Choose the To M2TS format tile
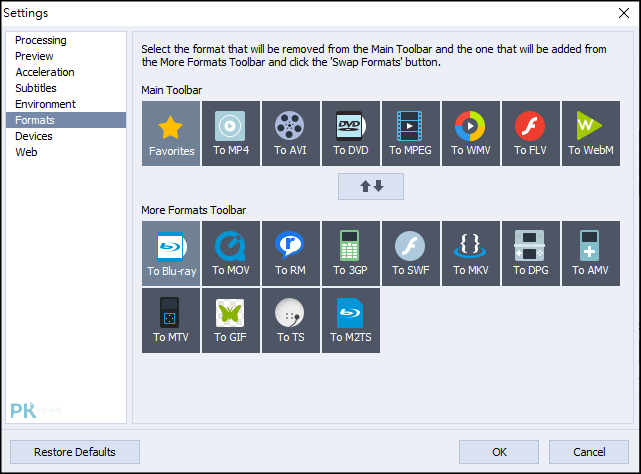 tap(351, 321)
